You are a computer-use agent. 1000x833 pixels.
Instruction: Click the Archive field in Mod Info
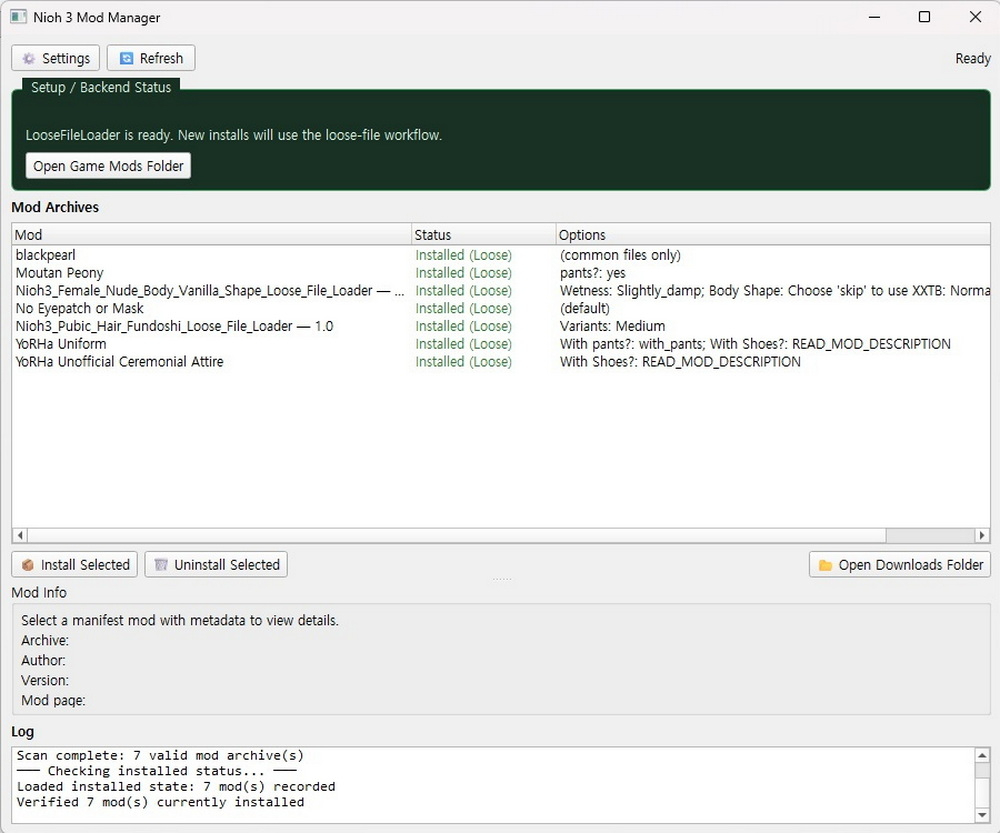point(45,640)
